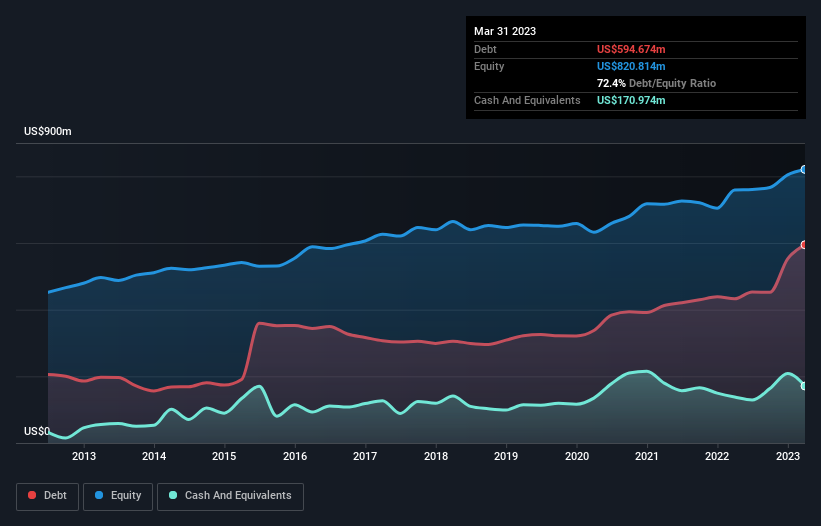Click the 2021 x-axis label

[647, 456]
